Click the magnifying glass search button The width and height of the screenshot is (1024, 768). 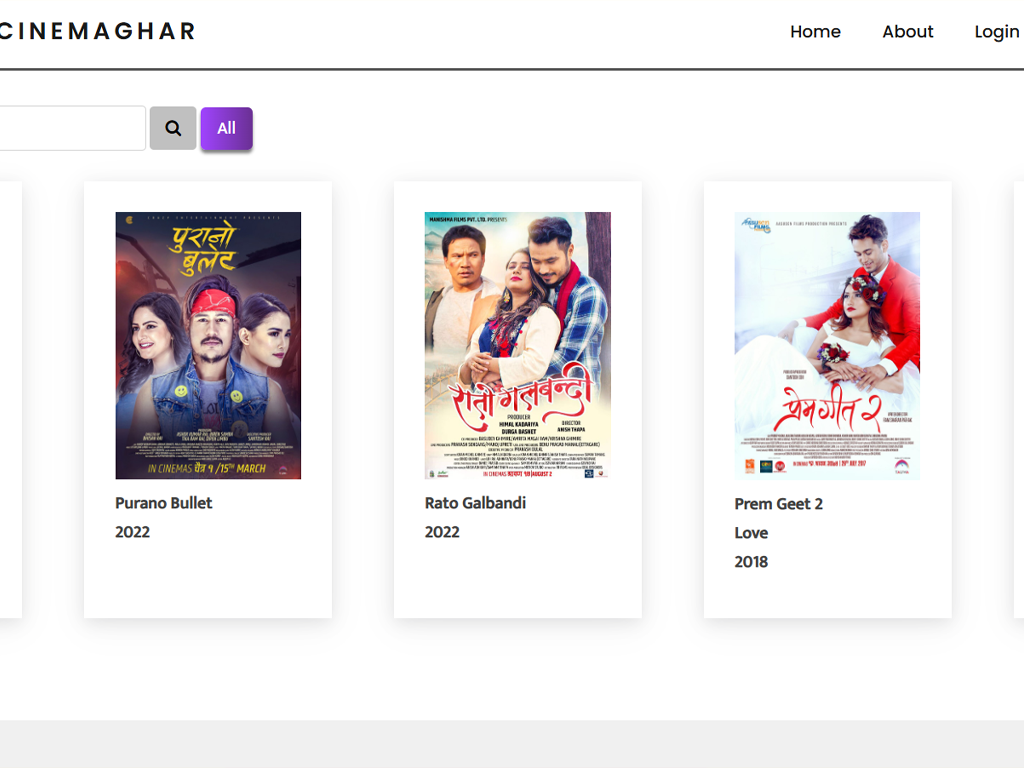173,128
